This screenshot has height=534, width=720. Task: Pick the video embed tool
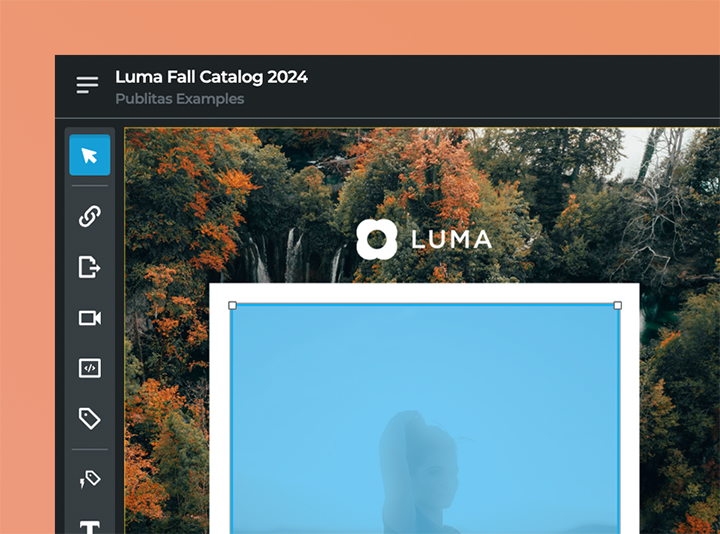(90, 318)
